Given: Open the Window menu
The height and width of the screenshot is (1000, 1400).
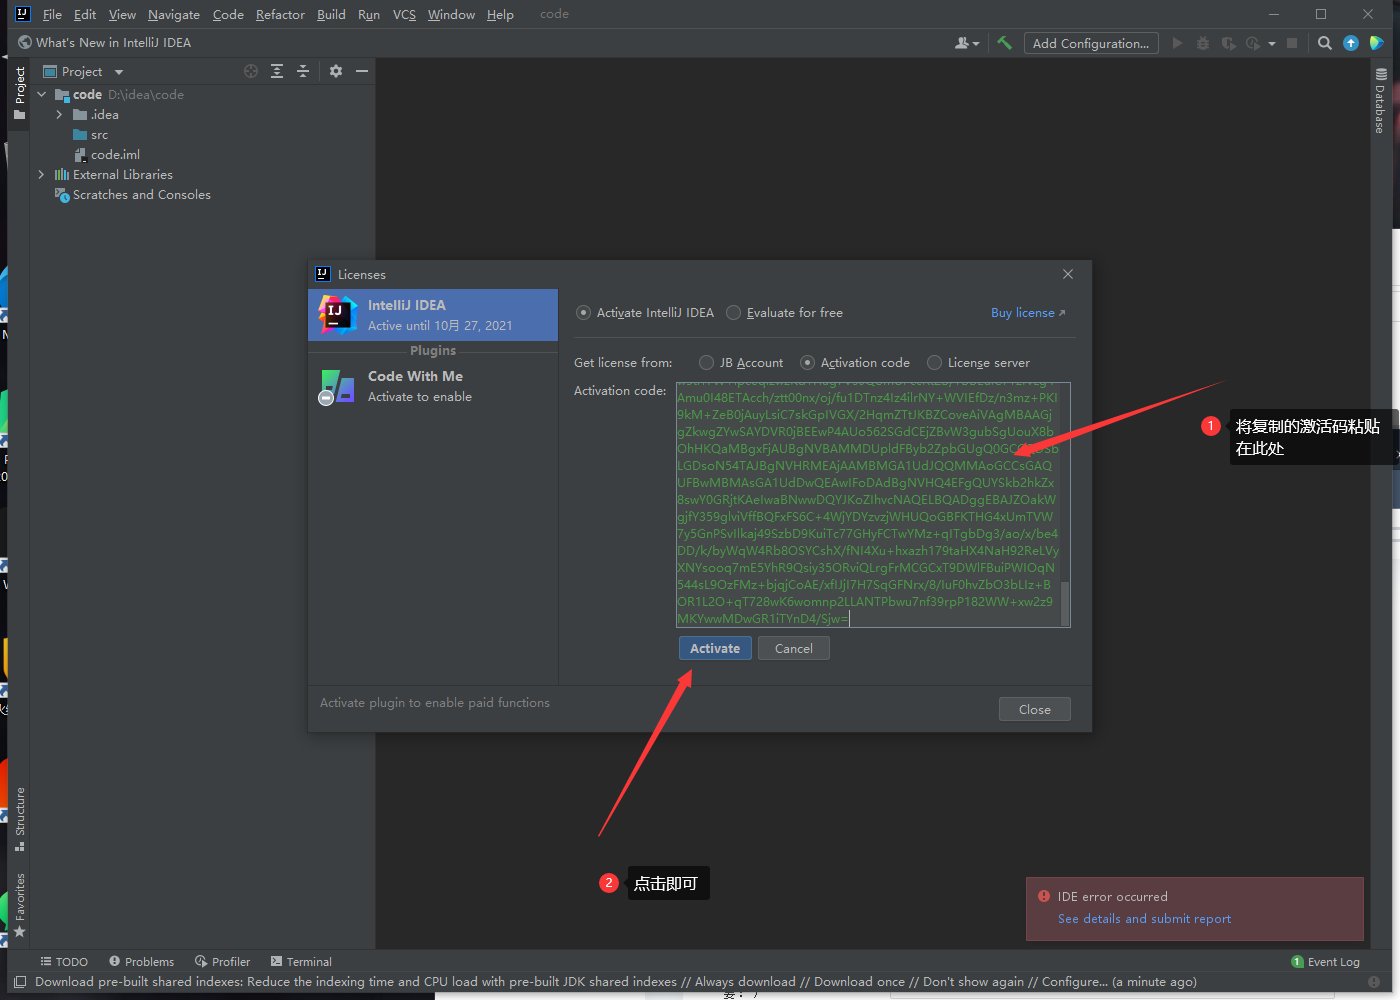Looking at the screenshot, I should pos(451,14).
